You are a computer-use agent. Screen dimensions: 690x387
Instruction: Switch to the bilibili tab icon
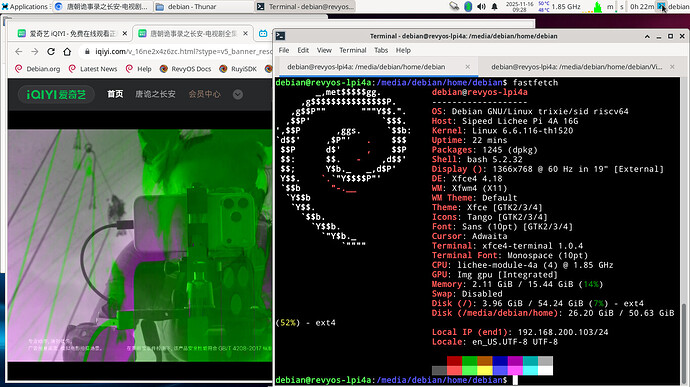click(263, 33)
